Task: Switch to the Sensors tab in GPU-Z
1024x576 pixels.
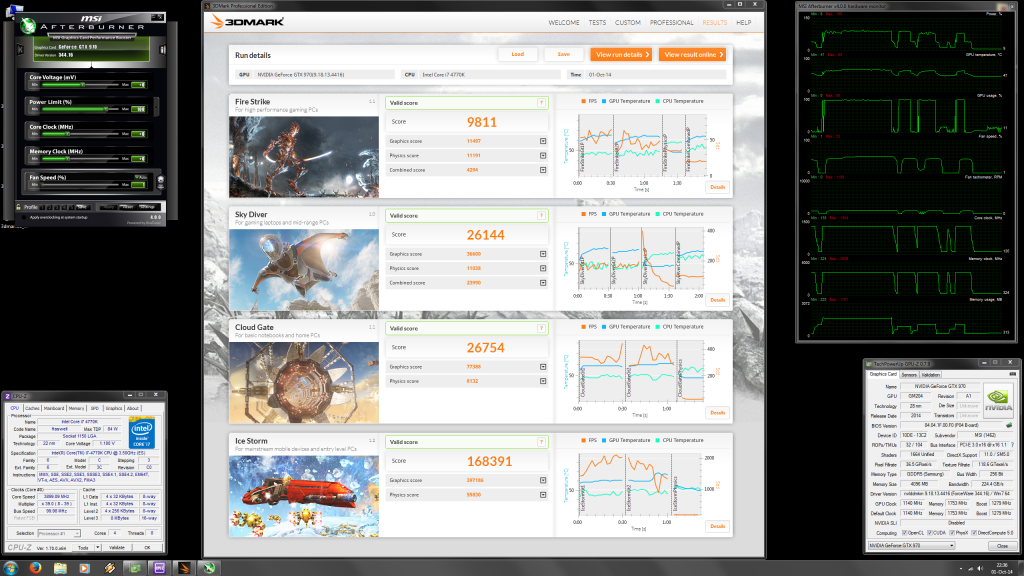Action: 909,374
